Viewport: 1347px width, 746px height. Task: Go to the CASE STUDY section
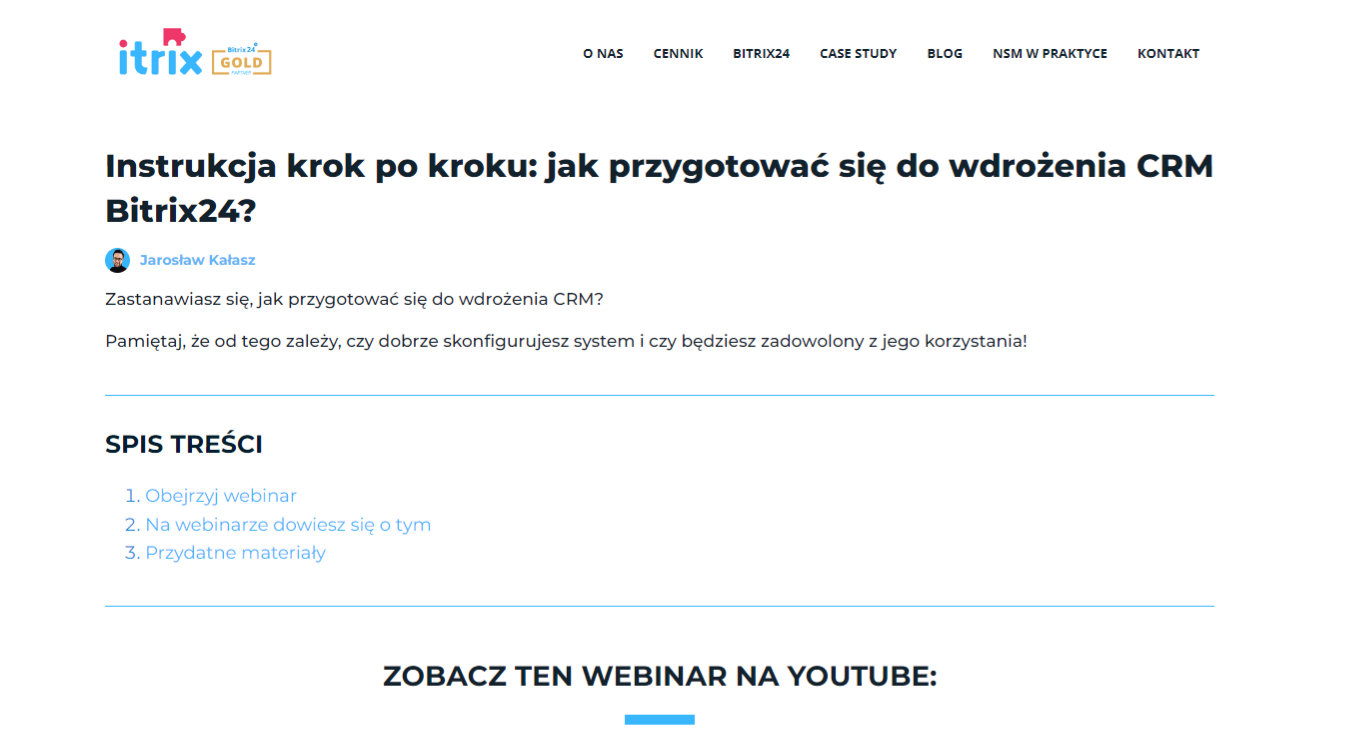(858, 53)
